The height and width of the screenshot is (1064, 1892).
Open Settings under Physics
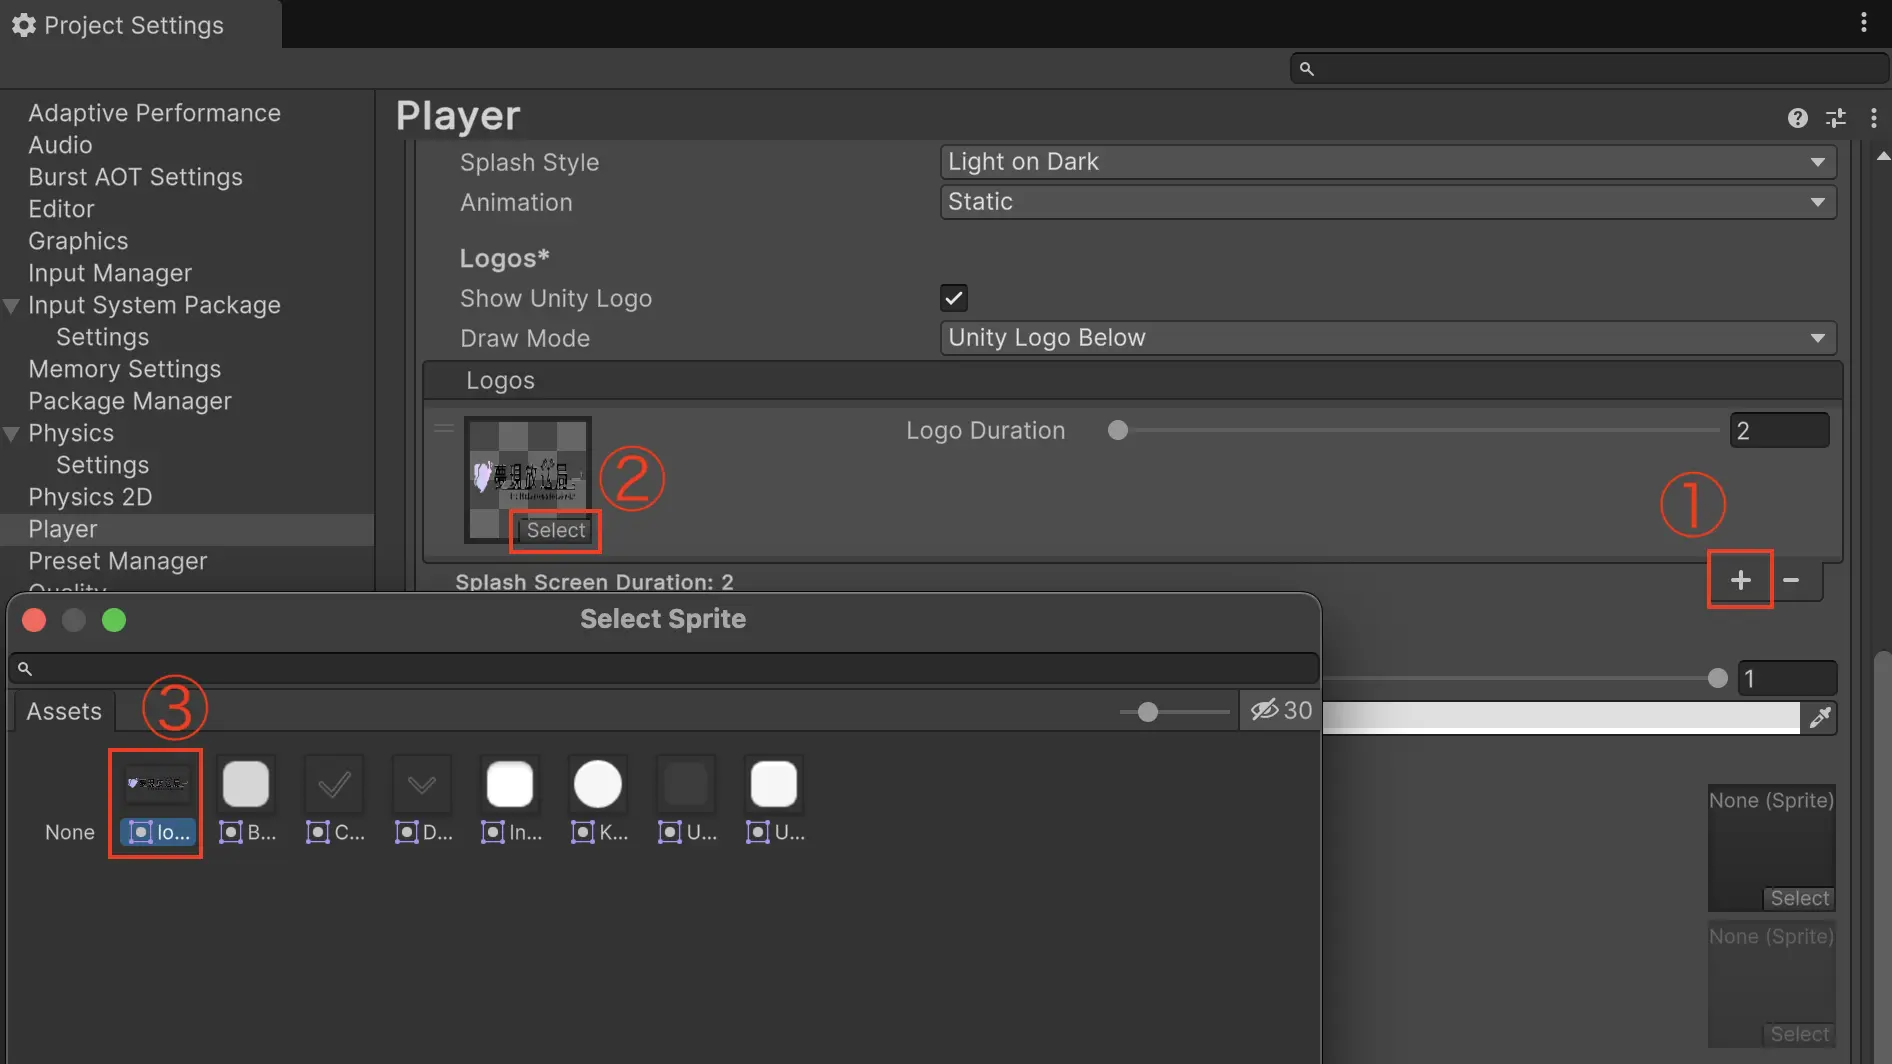point(102,465)
